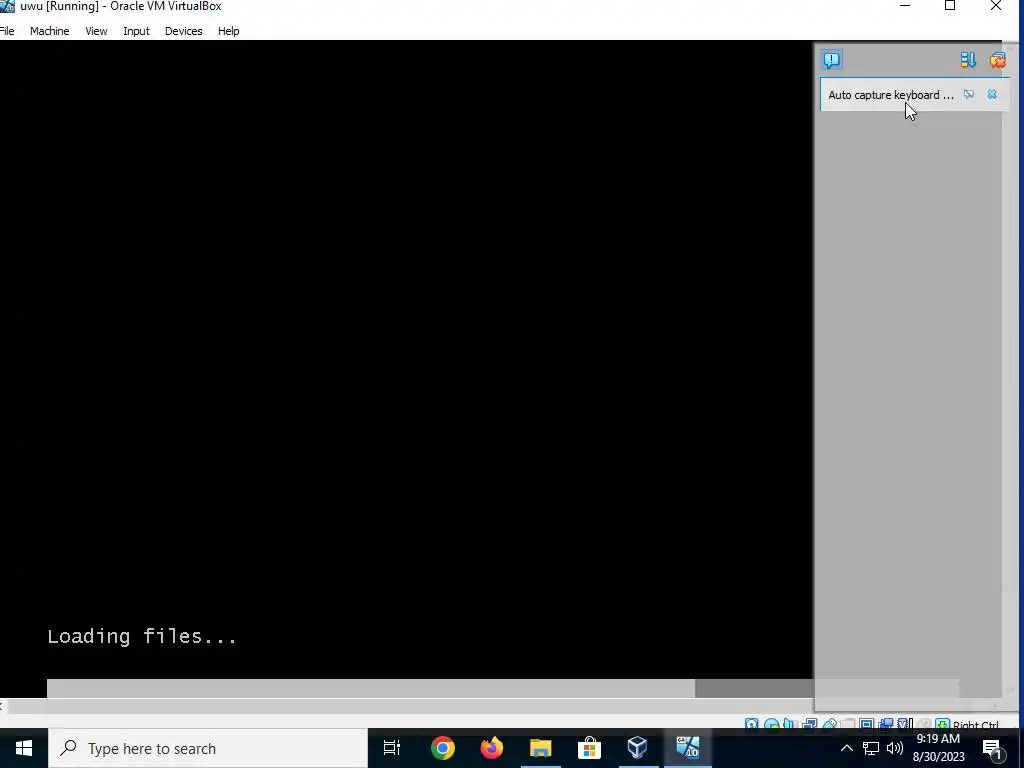1024x768 pixels.
Task: Switch to the running VM taskbar button
Action: pyautogui.click(x=688, y=748)
